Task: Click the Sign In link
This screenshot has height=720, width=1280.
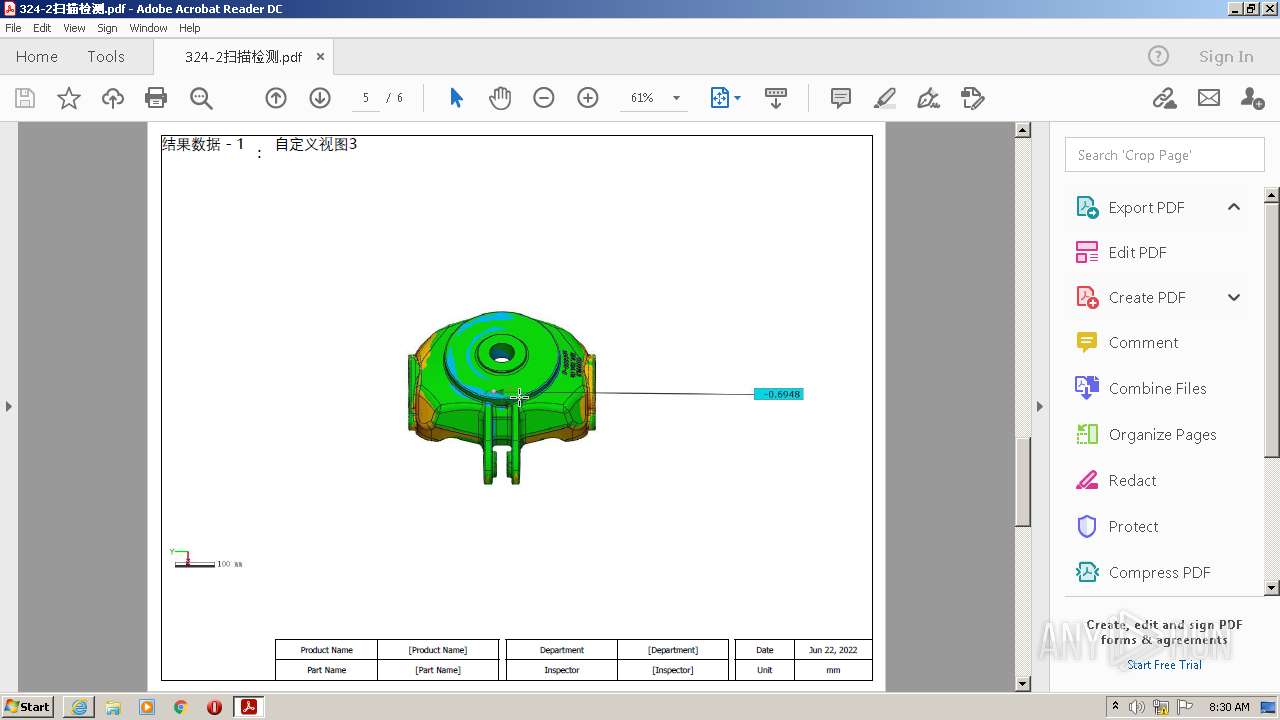Action: coord(1226,56)
